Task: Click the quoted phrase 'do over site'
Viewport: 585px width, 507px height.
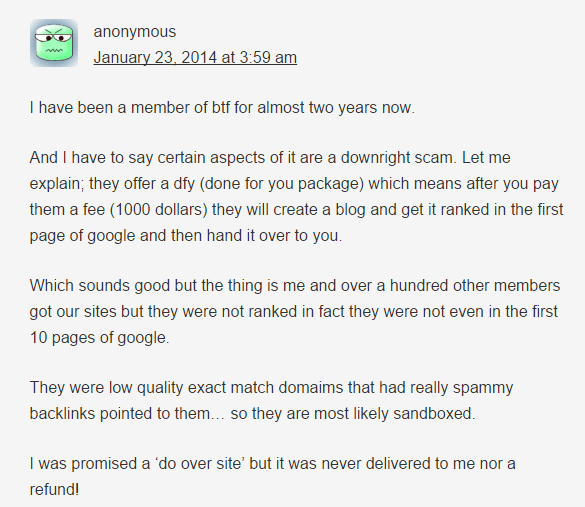Action: pyautogui.click(x=199, y=464)
